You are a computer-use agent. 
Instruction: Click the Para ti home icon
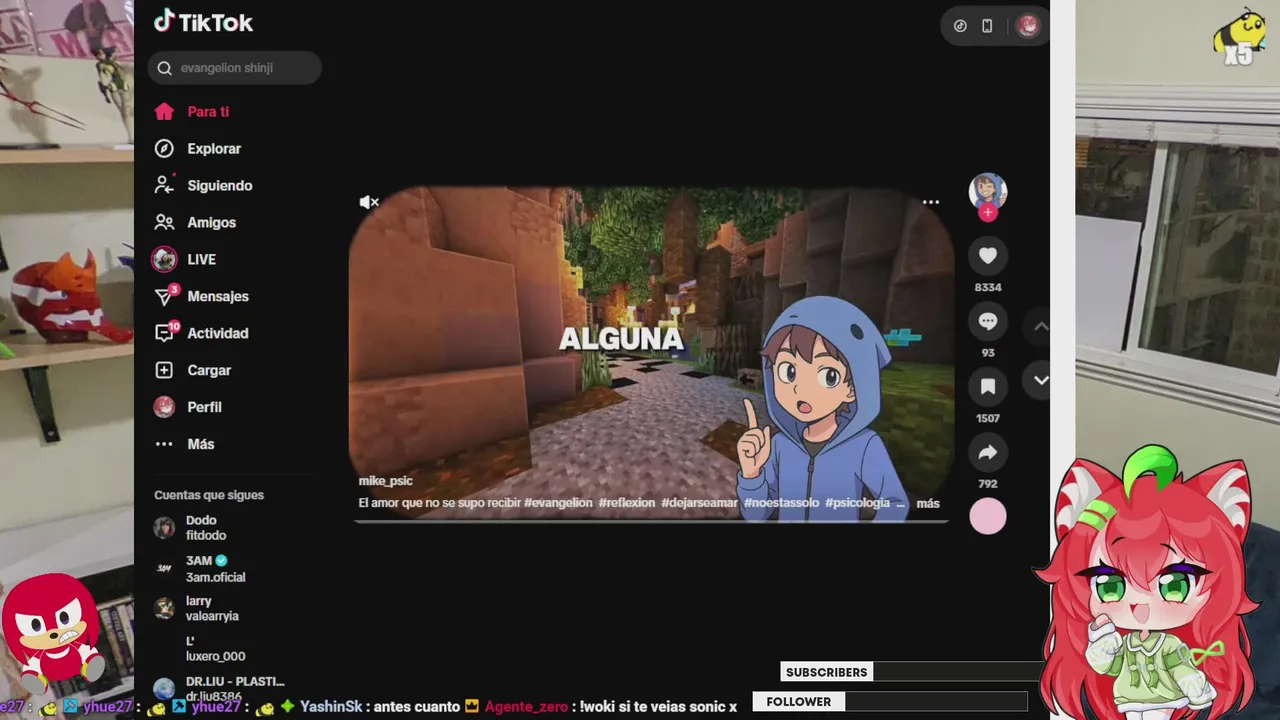pyautogui.click(x=164, y=112)
